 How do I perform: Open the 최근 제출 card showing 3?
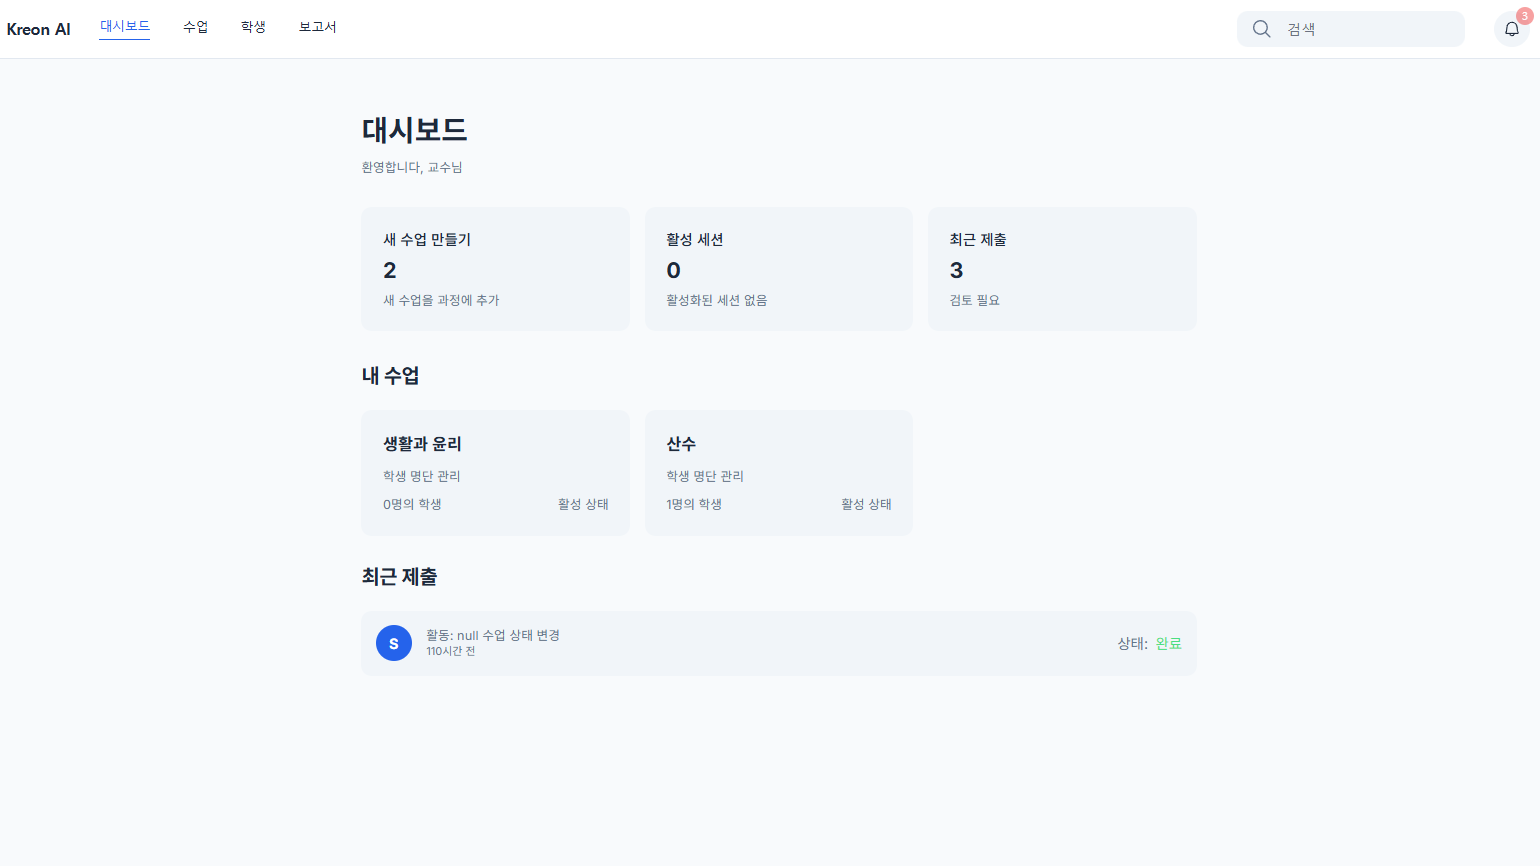(x=1062, y=268)
